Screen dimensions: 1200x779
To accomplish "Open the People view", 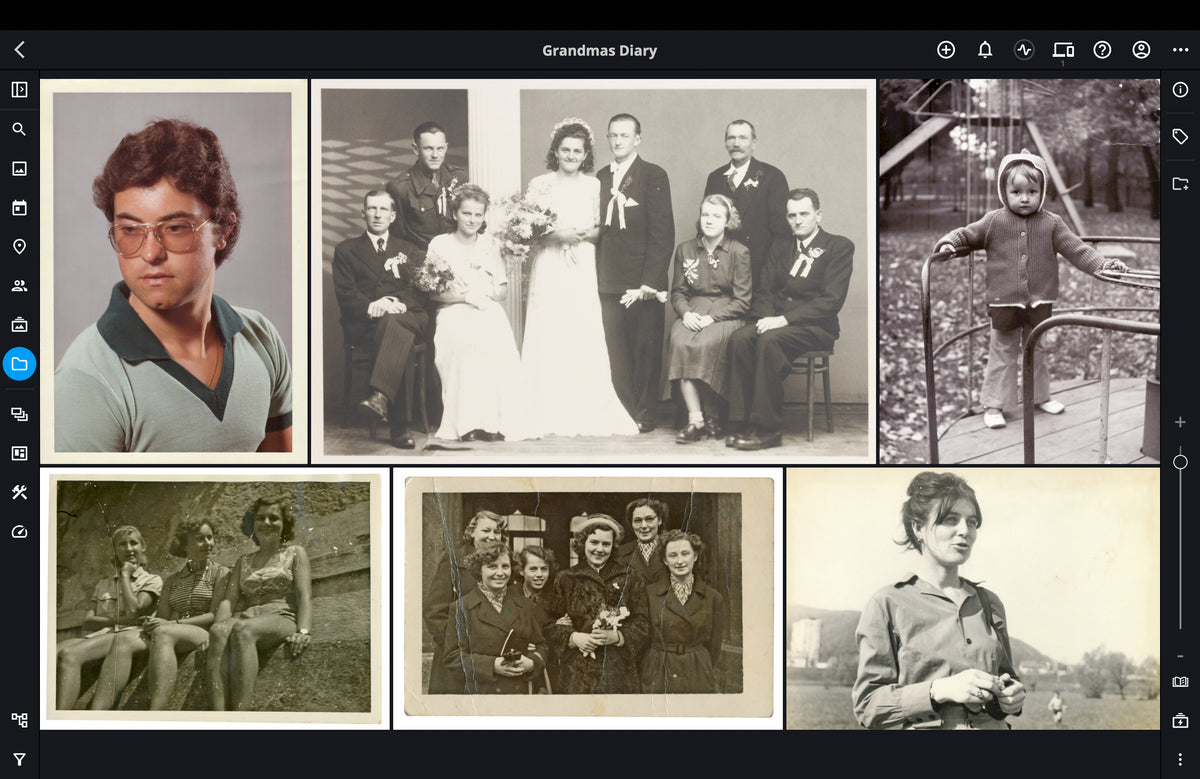I will pos(19,286).
